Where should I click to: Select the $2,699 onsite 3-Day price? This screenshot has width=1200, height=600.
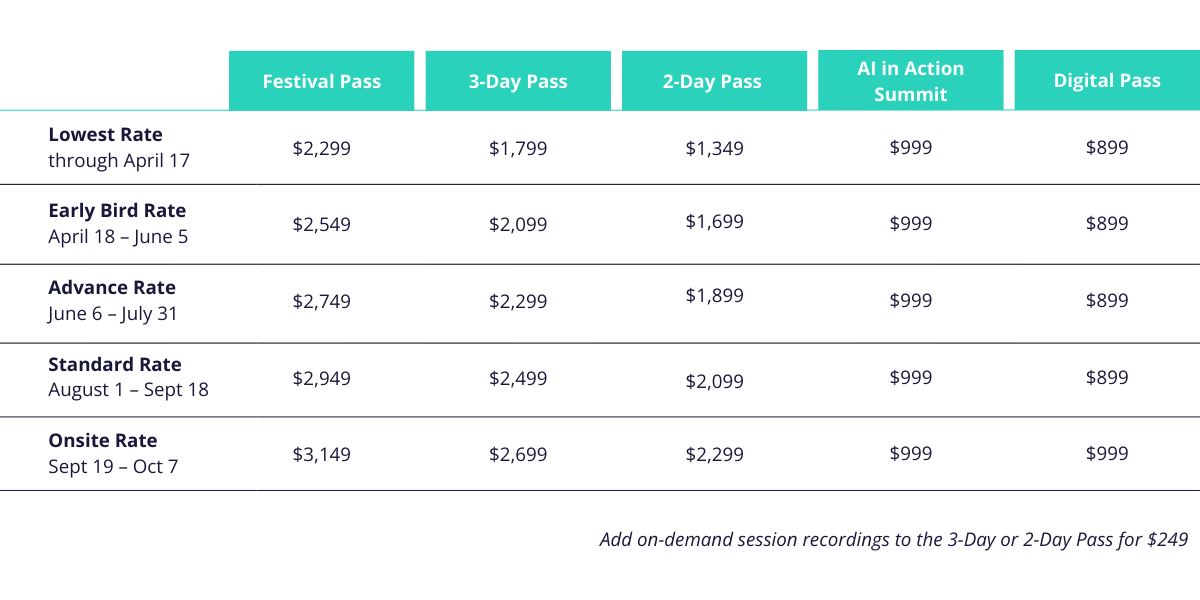pos(518,454)
